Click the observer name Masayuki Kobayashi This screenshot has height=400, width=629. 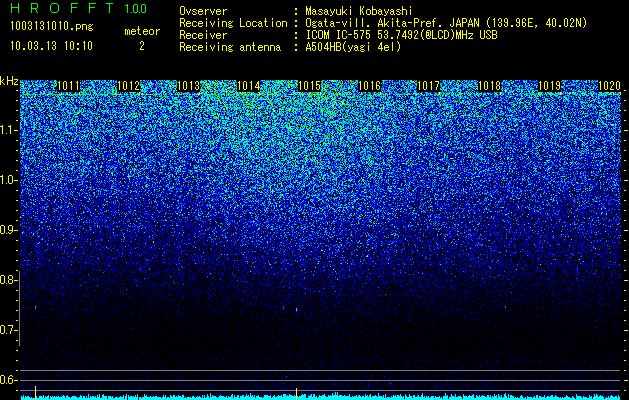coord(359,11)
